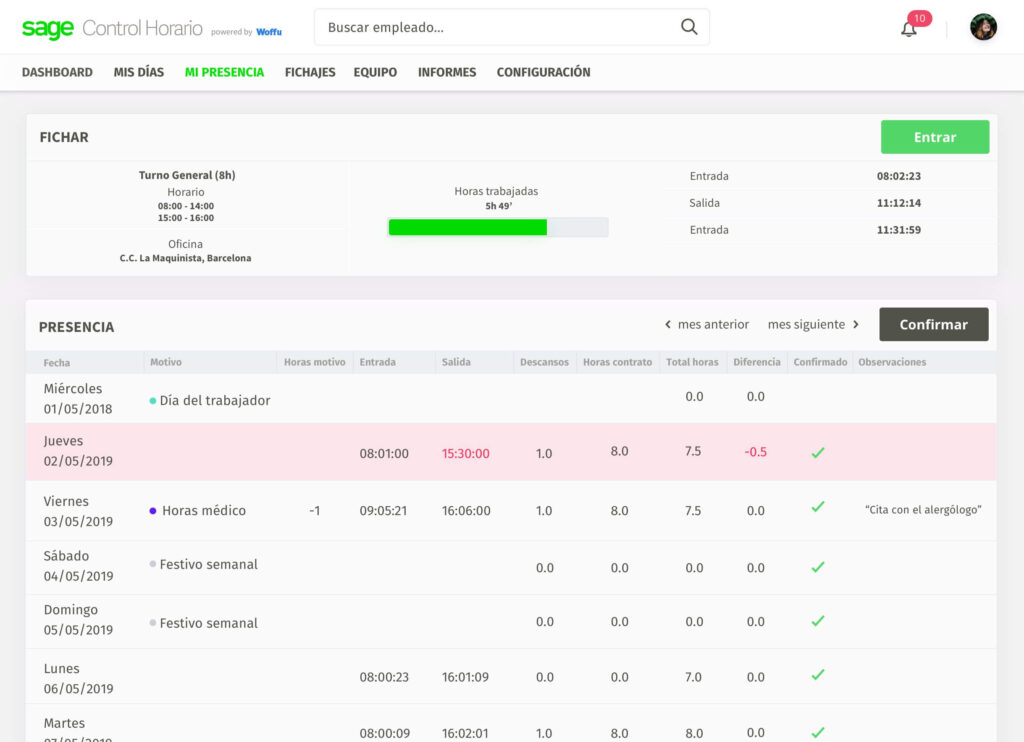
Task: Open the user profile avatar
Action: point(983,27)
